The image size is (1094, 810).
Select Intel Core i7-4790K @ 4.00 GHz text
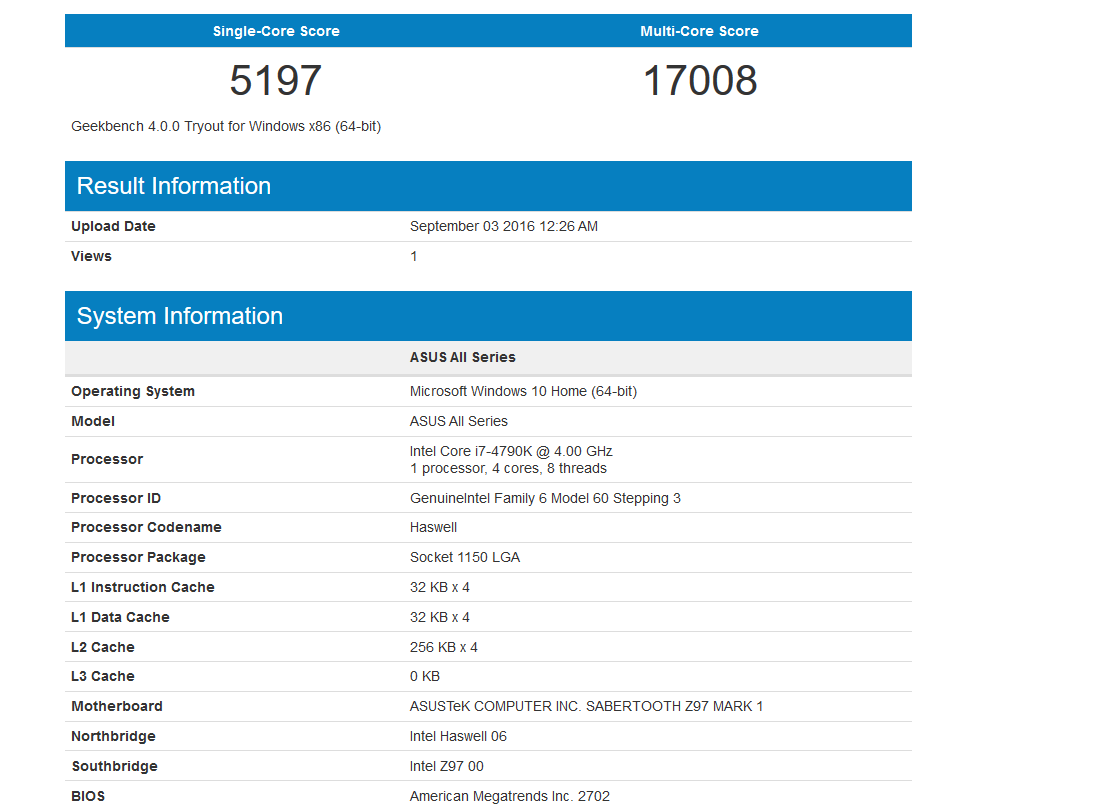pos(511,451)
